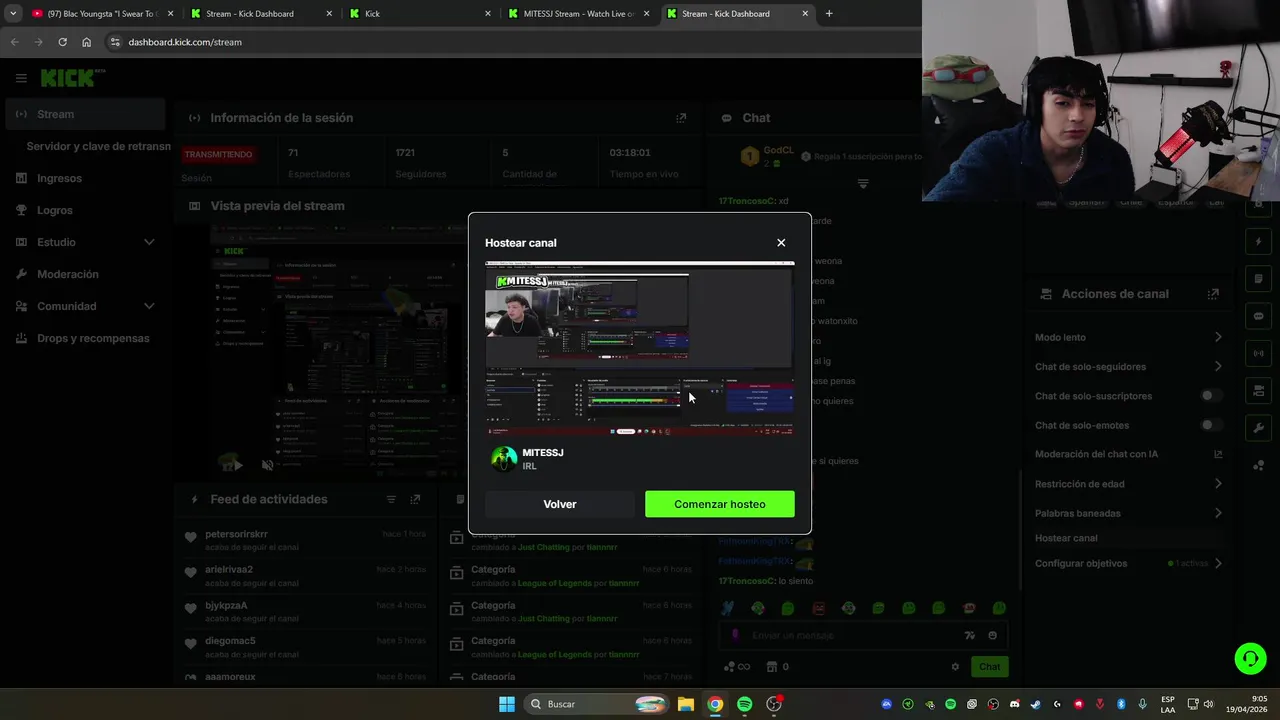
Task: Click Hostear canal in channel actions
Action: (x=1066, y=538)
